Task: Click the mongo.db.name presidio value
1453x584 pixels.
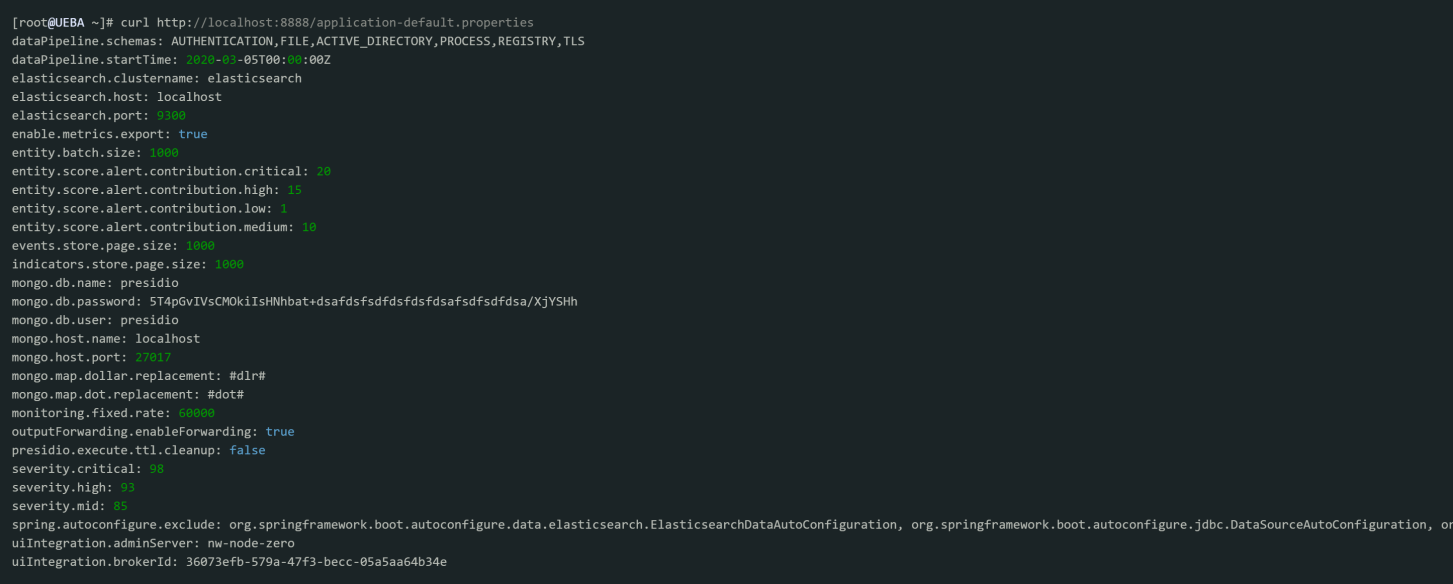Action: (x=149, y=283)
